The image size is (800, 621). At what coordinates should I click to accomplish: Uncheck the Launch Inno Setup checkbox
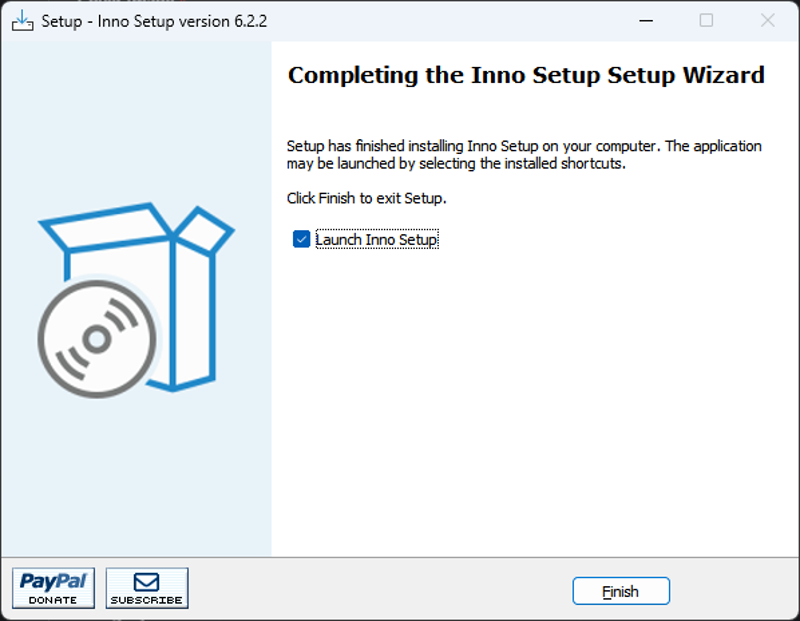302,239
